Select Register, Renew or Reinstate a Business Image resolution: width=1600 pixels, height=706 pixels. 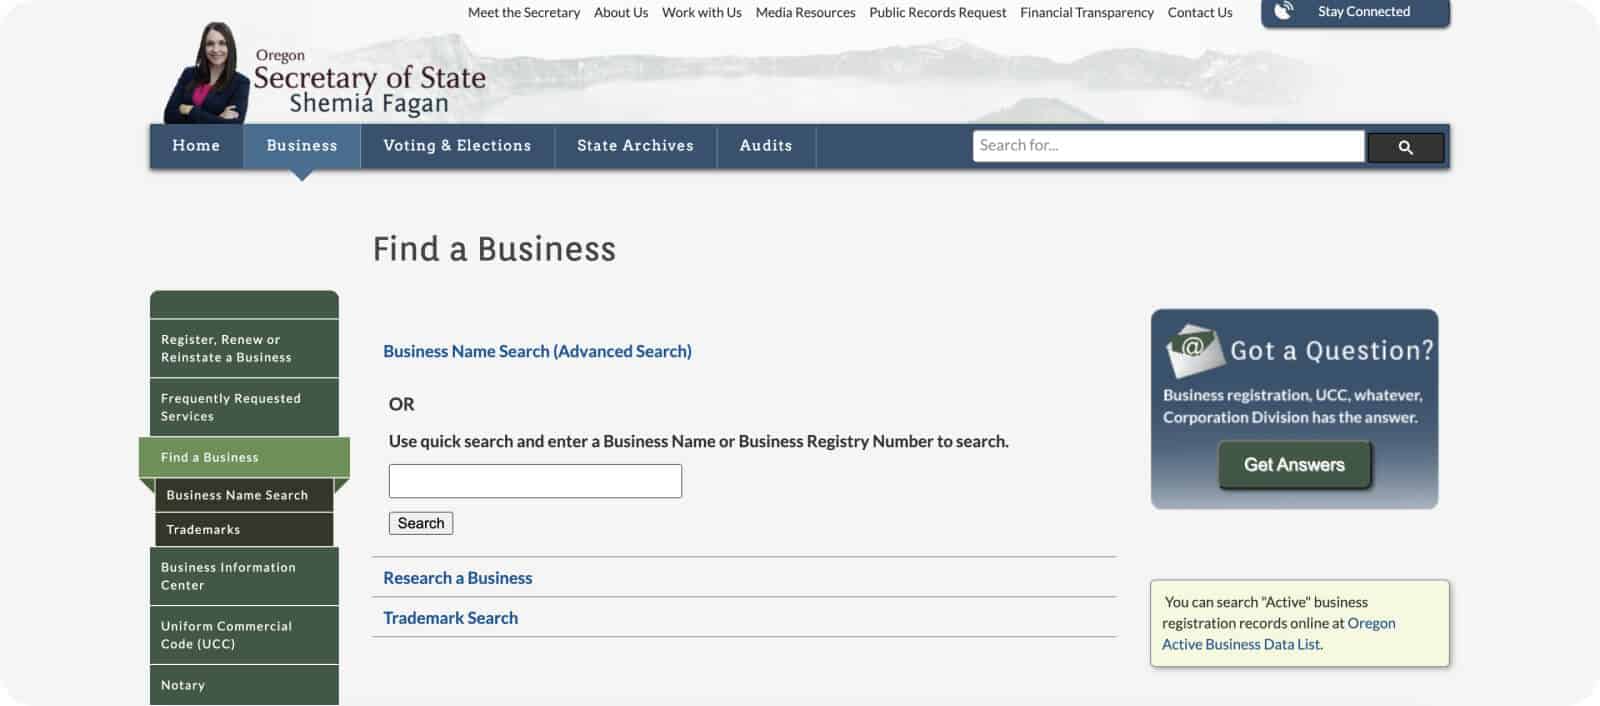click(x=244, y=348)
